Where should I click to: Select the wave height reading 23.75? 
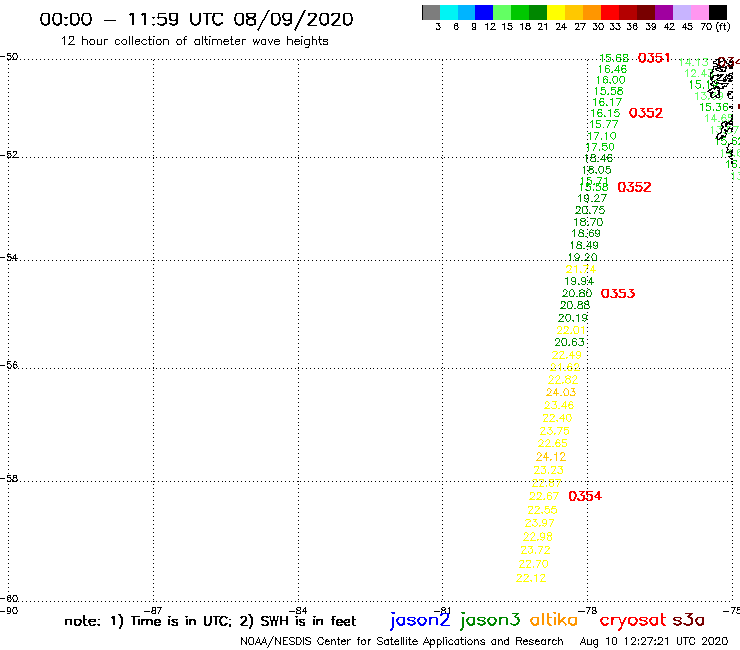pos(555,431)
